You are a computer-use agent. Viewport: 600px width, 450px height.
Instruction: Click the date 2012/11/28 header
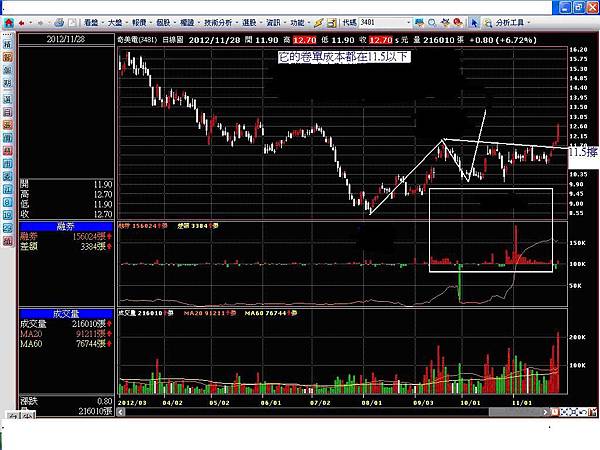point(66,39)
